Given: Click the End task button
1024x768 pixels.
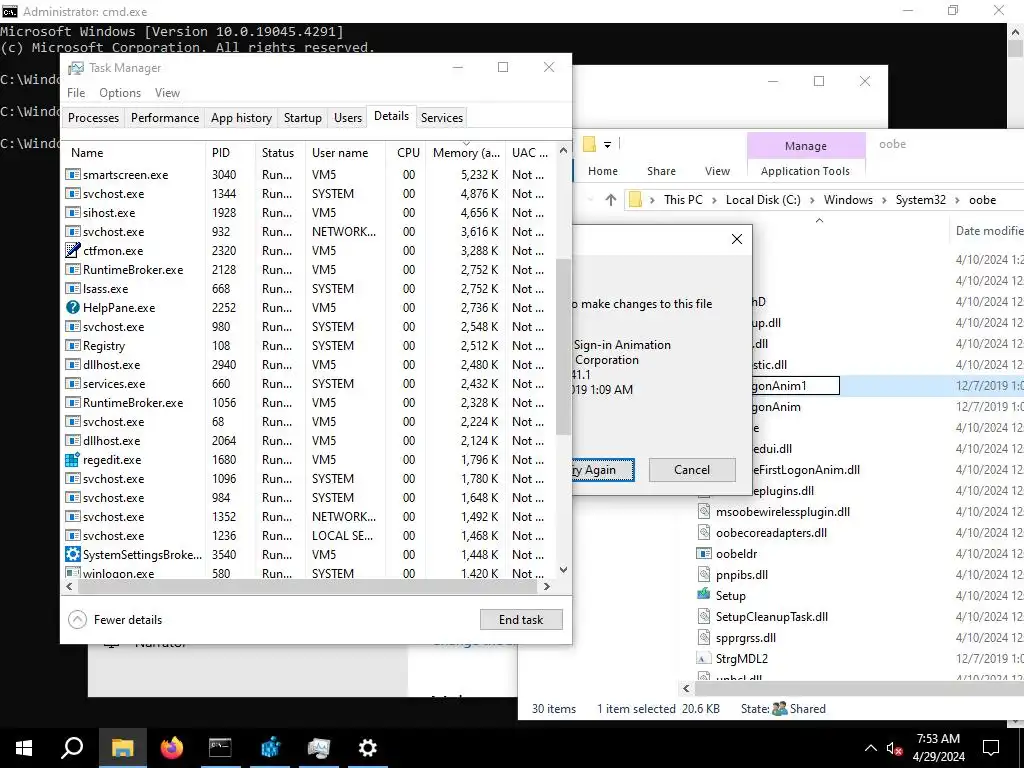Looking at the screenshot, I should [x=520, y=619].
